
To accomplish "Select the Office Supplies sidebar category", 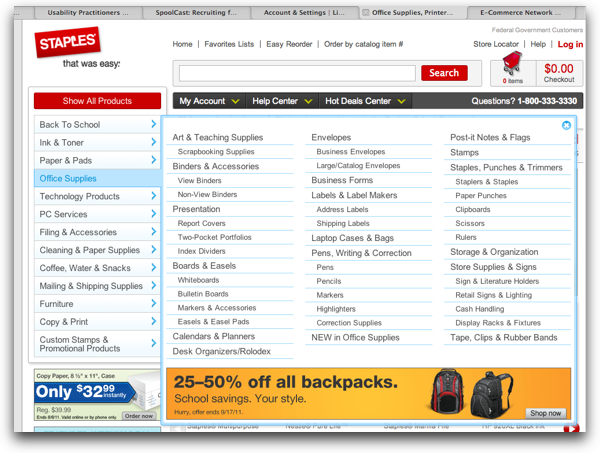I will [97, 178].
